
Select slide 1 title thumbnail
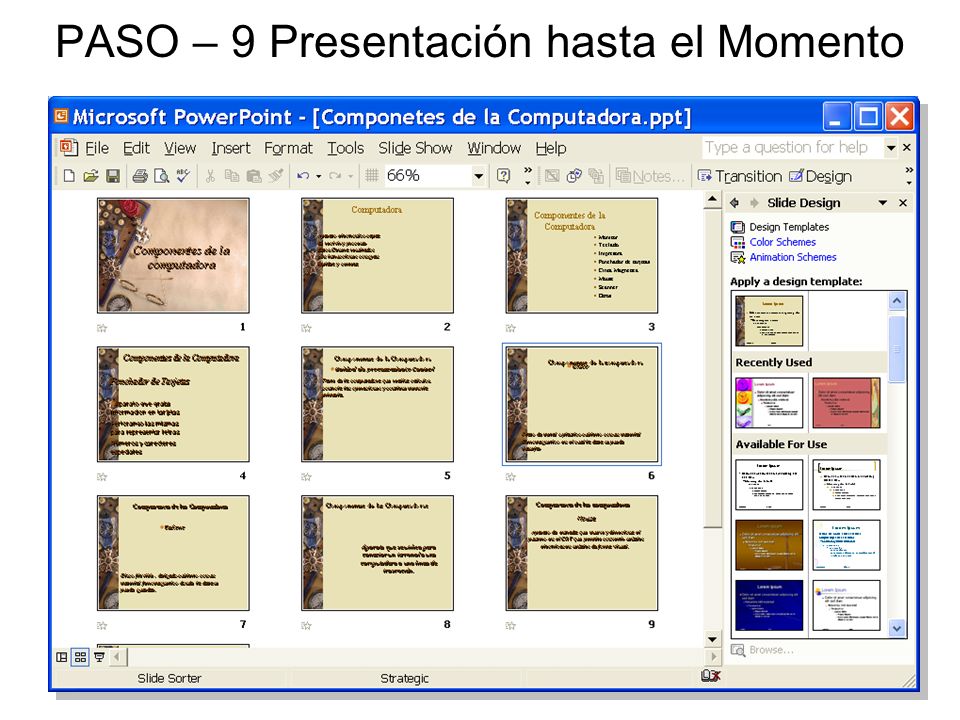click(173, 255)
